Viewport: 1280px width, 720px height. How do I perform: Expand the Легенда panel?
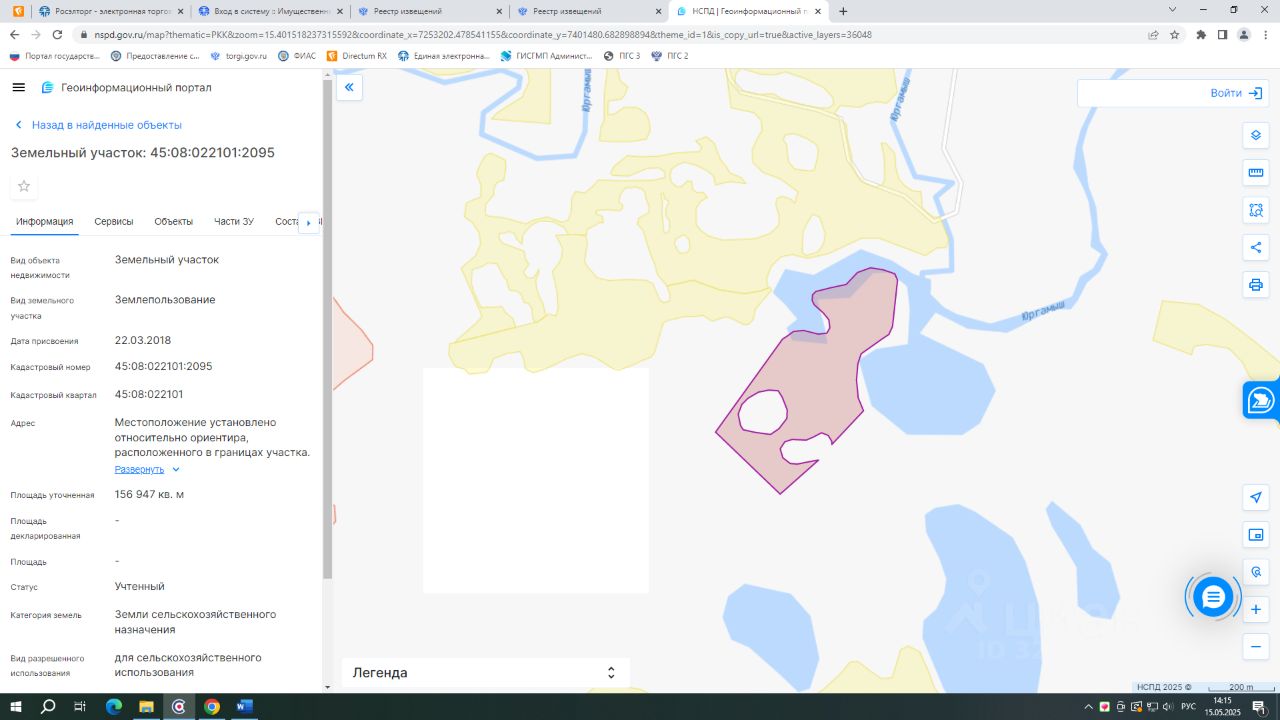coord(486,672)
